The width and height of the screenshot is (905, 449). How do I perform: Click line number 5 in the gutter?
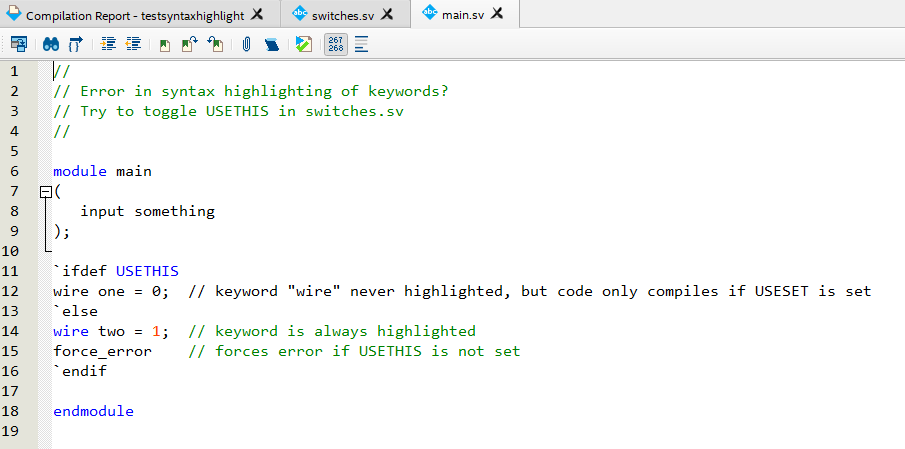click(x=14, y=151)
